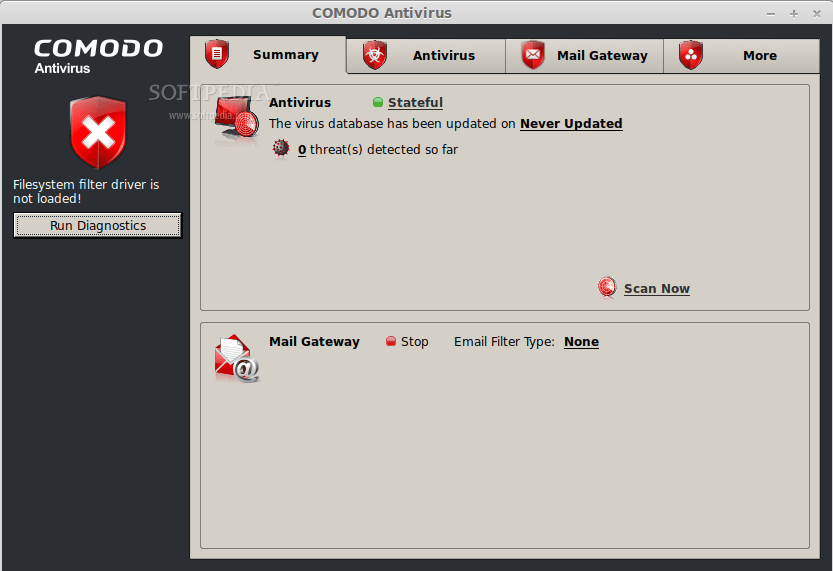This screenshot has height=571, width=833.
Task: Click the three-dot shield icon on More tab
Action: tap(691, 55)
